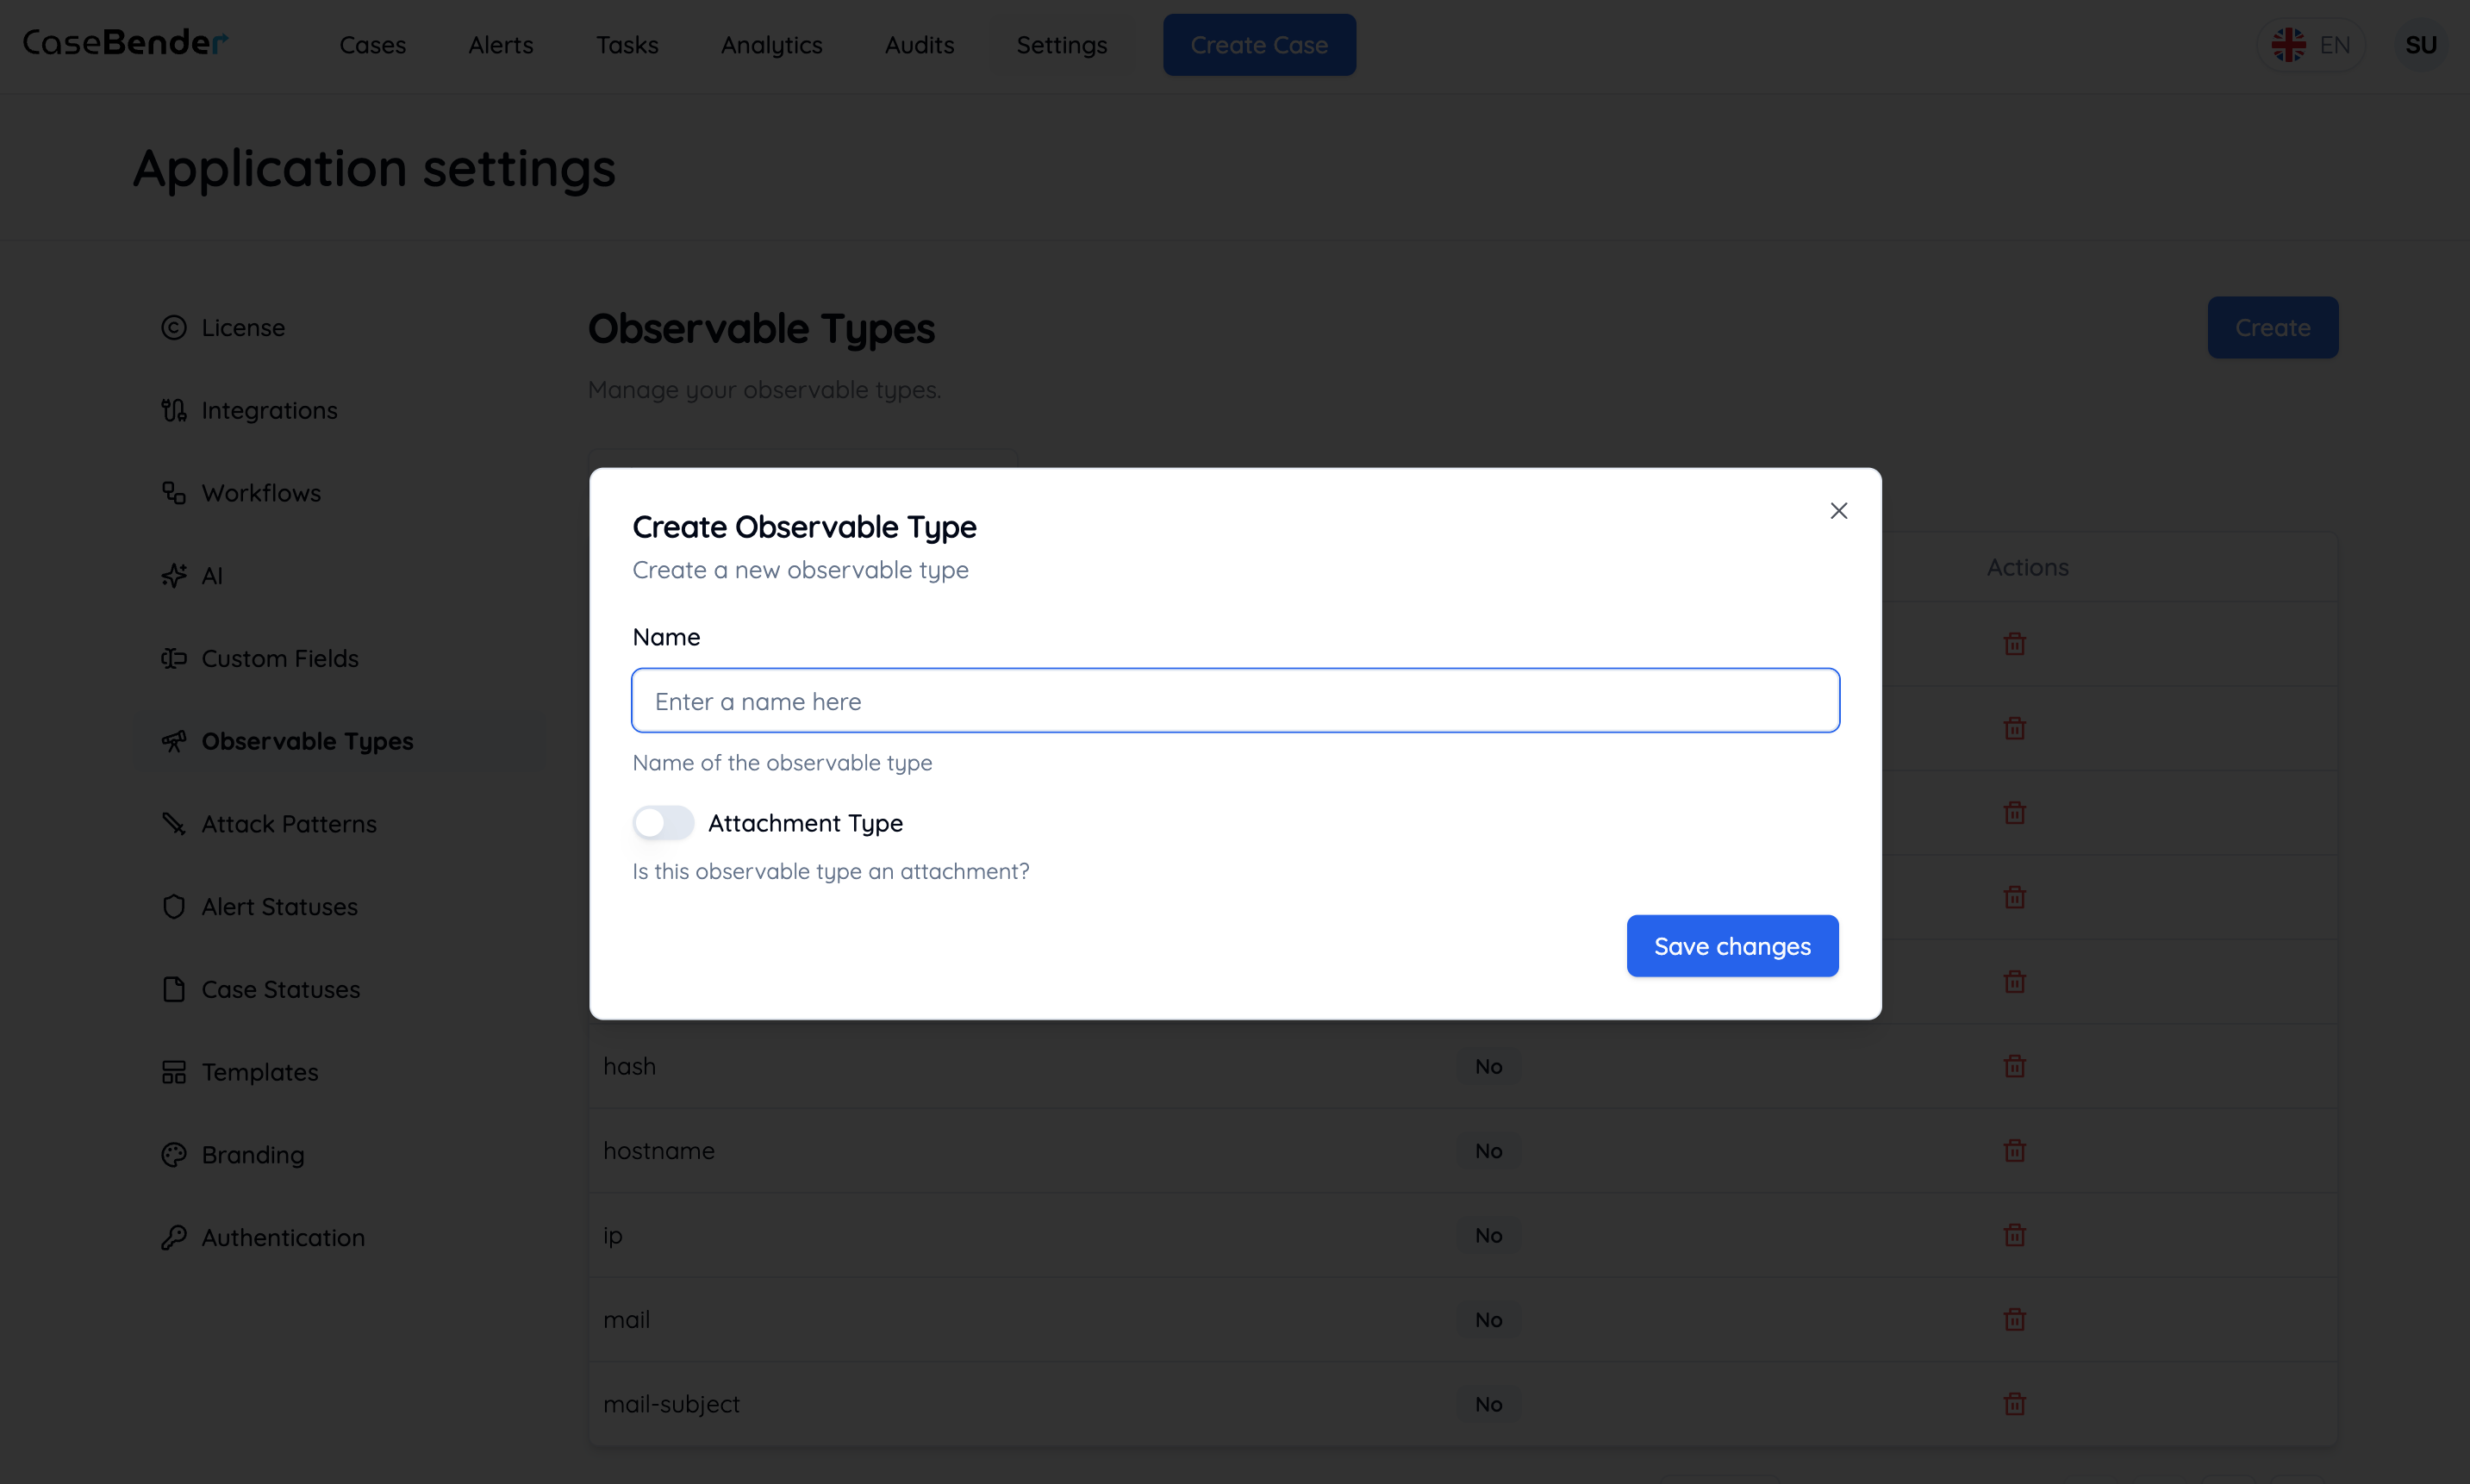Delete the hostname observable type
This screenshot has height=1484, width=2470.
[x=2015, y=1151]
